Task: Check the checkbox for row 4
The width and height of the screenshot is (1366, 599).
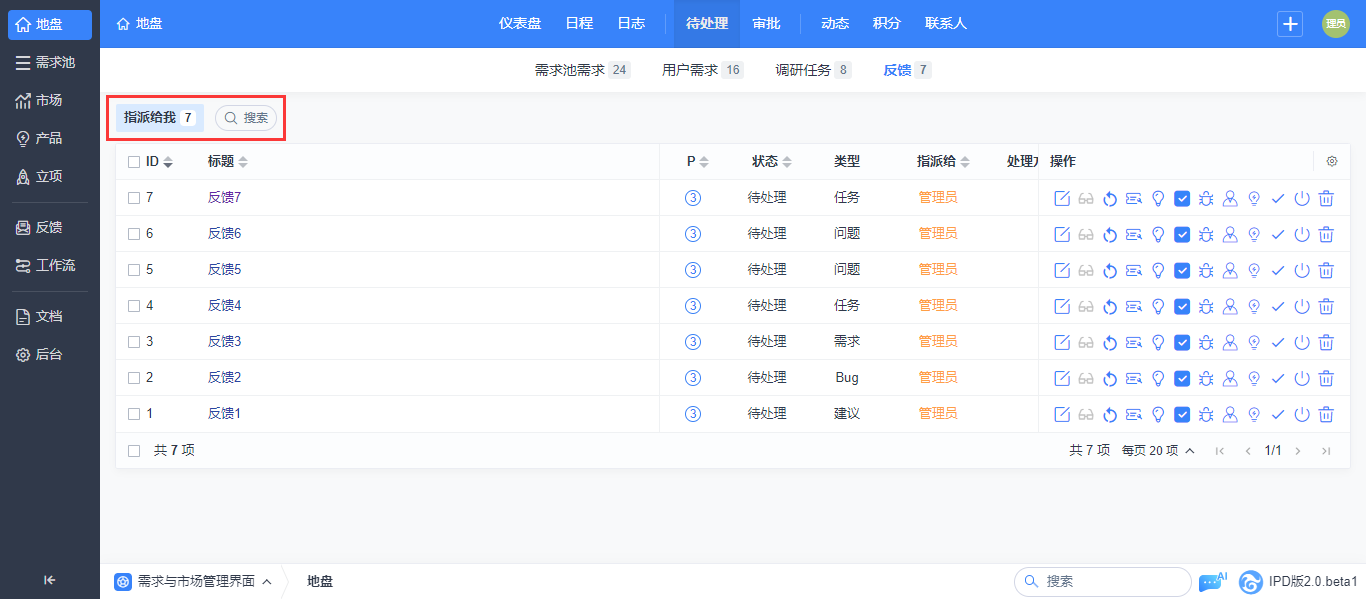Action: (x=134, y=306)
